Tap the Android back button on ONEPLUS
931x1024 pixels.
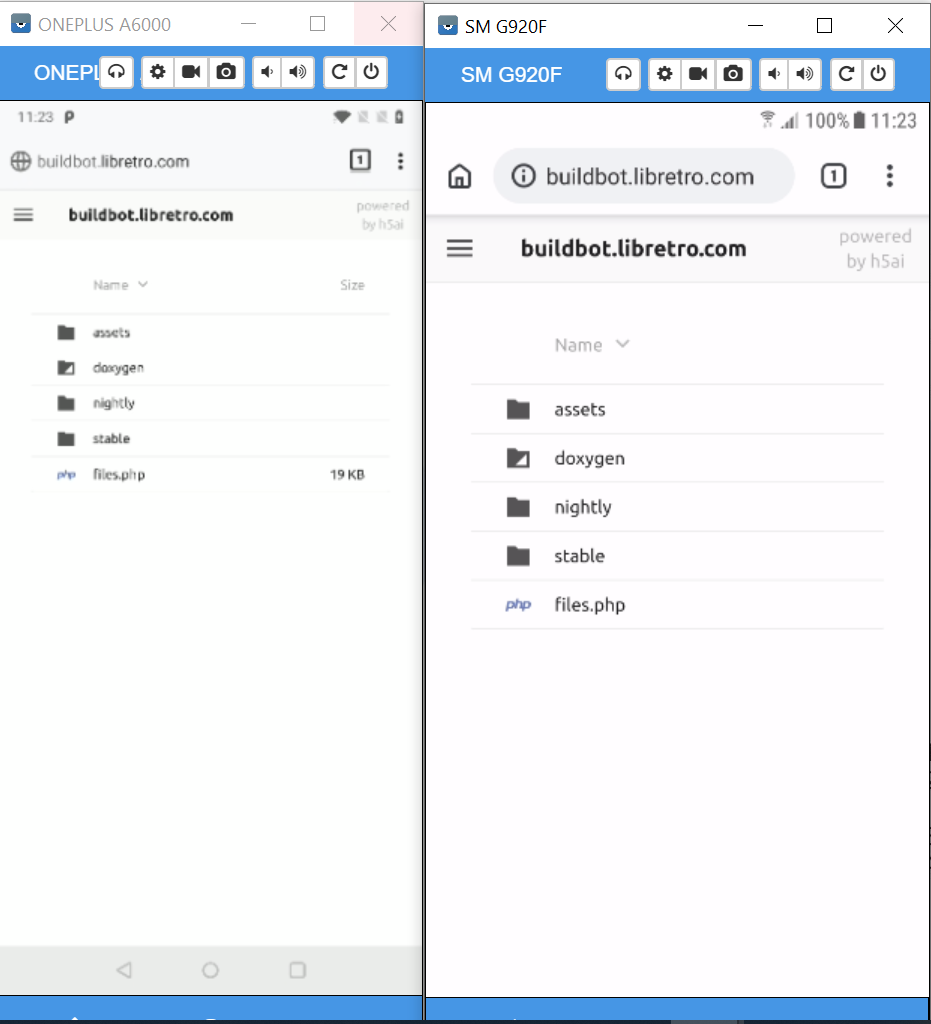[124, 970]
